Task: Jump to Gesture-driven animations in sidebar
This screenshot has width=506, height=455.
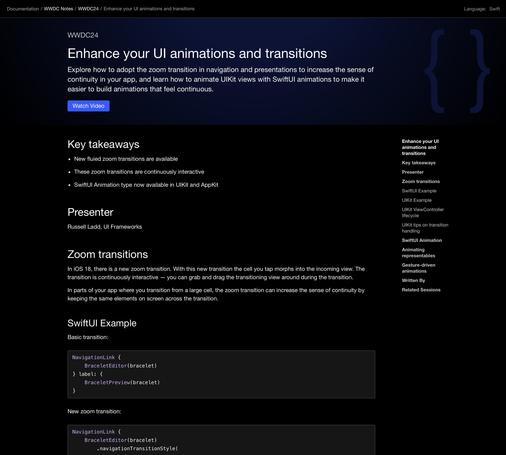Action: [419, 268]
